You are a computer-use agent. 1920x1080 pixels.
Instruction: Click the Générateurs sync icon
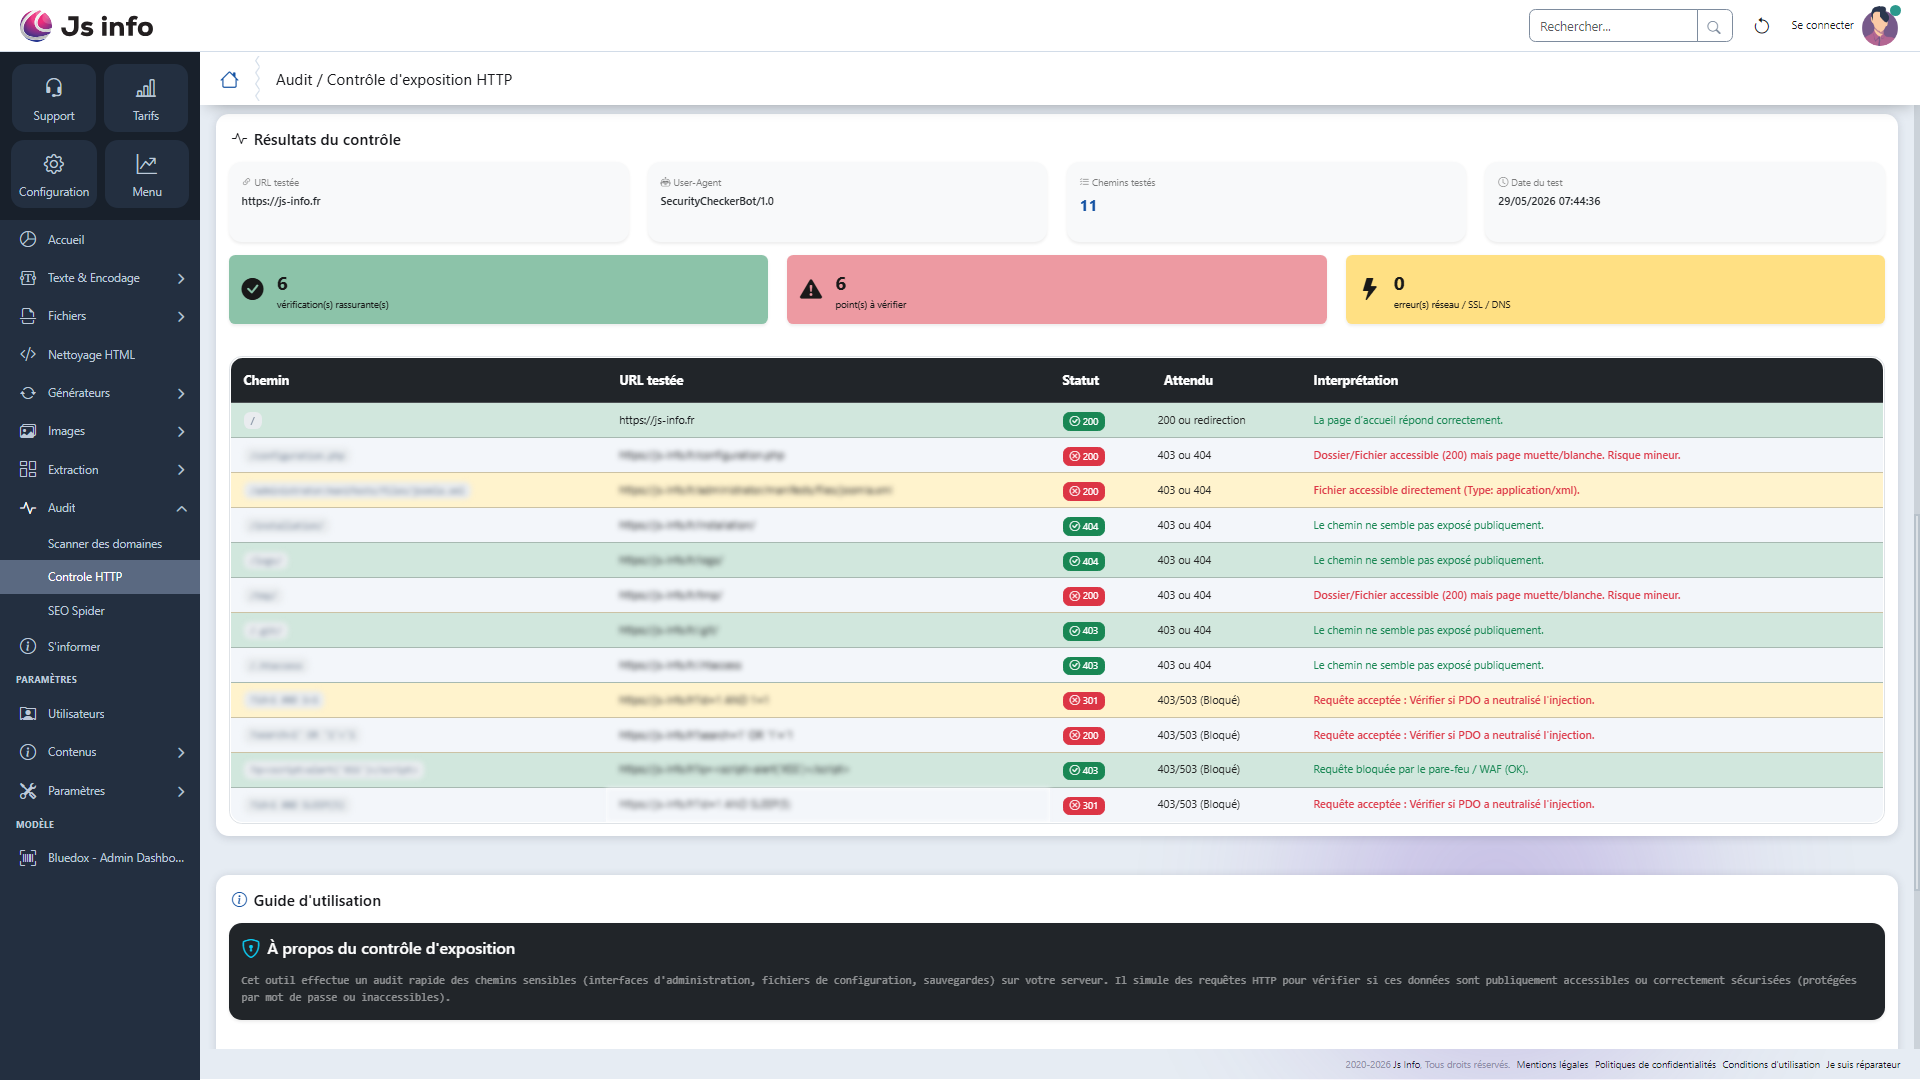click(28, 393)
